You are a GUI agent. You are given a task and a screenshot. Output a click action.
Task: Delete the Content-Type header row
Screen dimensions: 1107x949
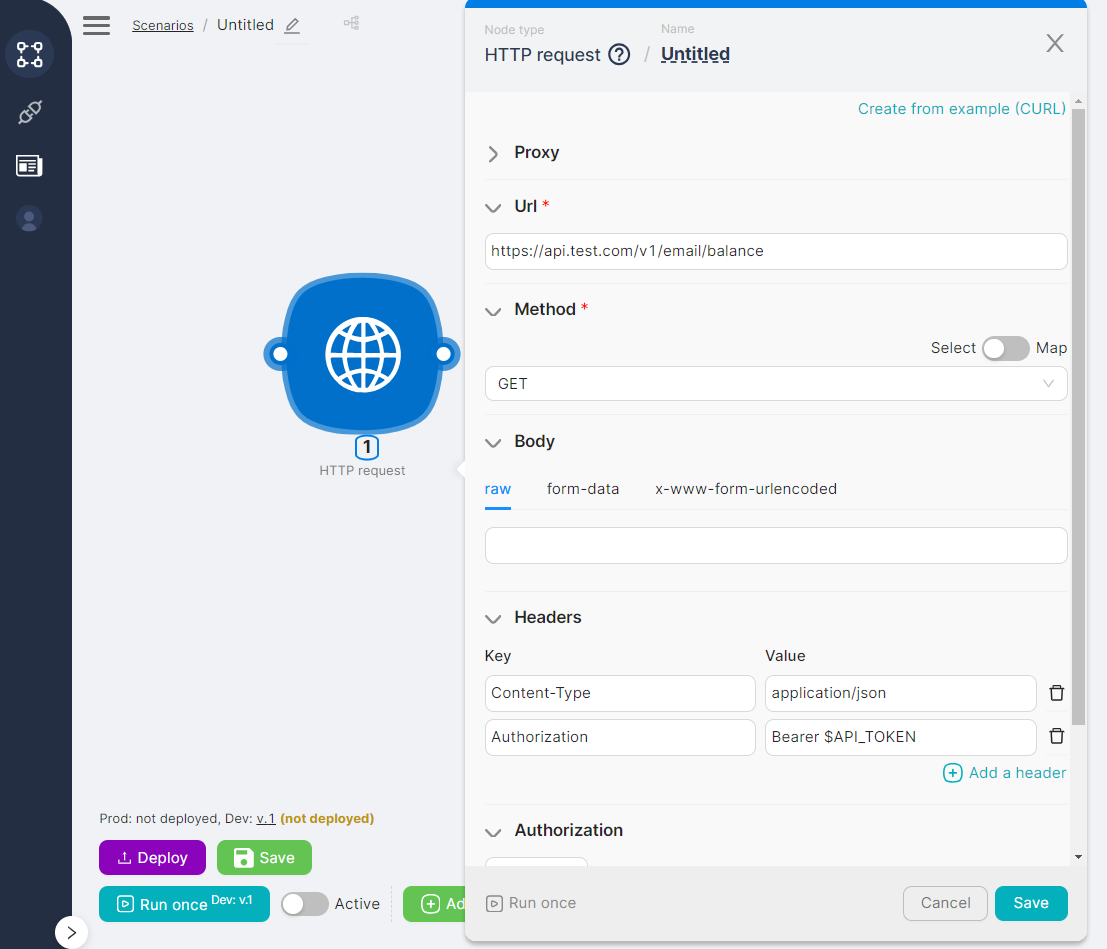[1056, 693]
